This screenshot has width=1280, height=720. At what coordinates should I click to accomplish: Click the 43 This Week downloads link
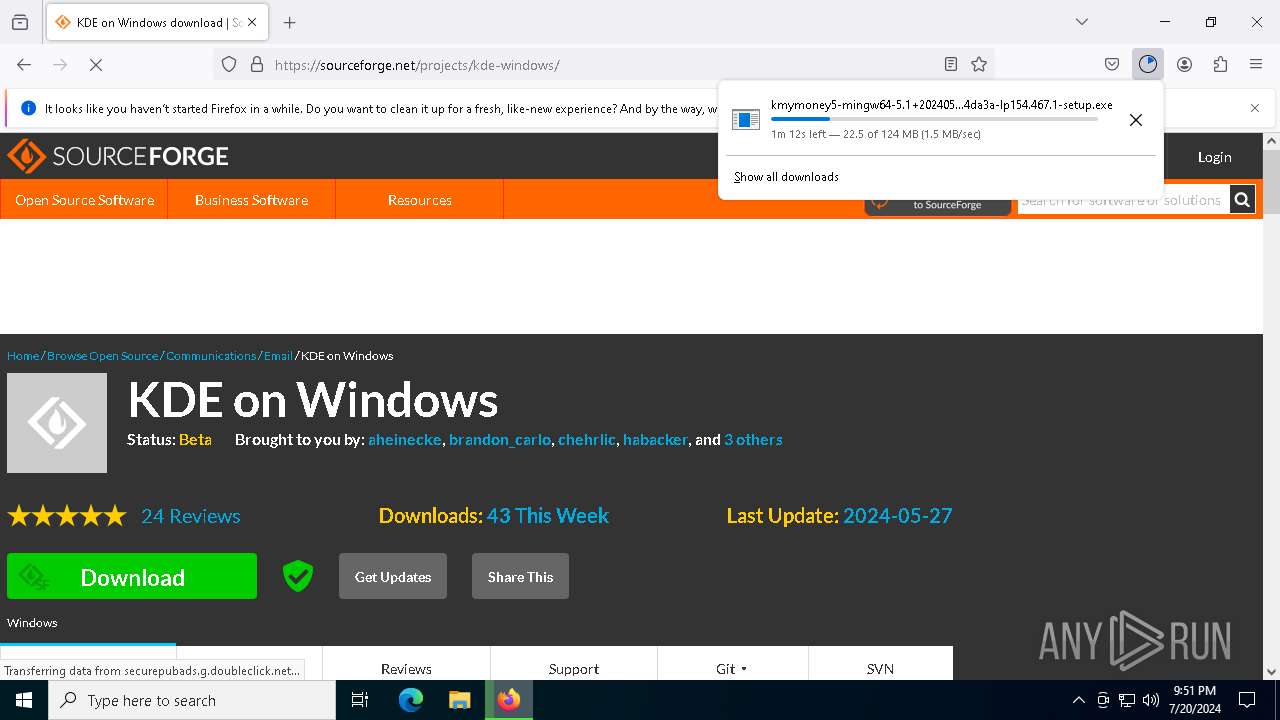548,516
